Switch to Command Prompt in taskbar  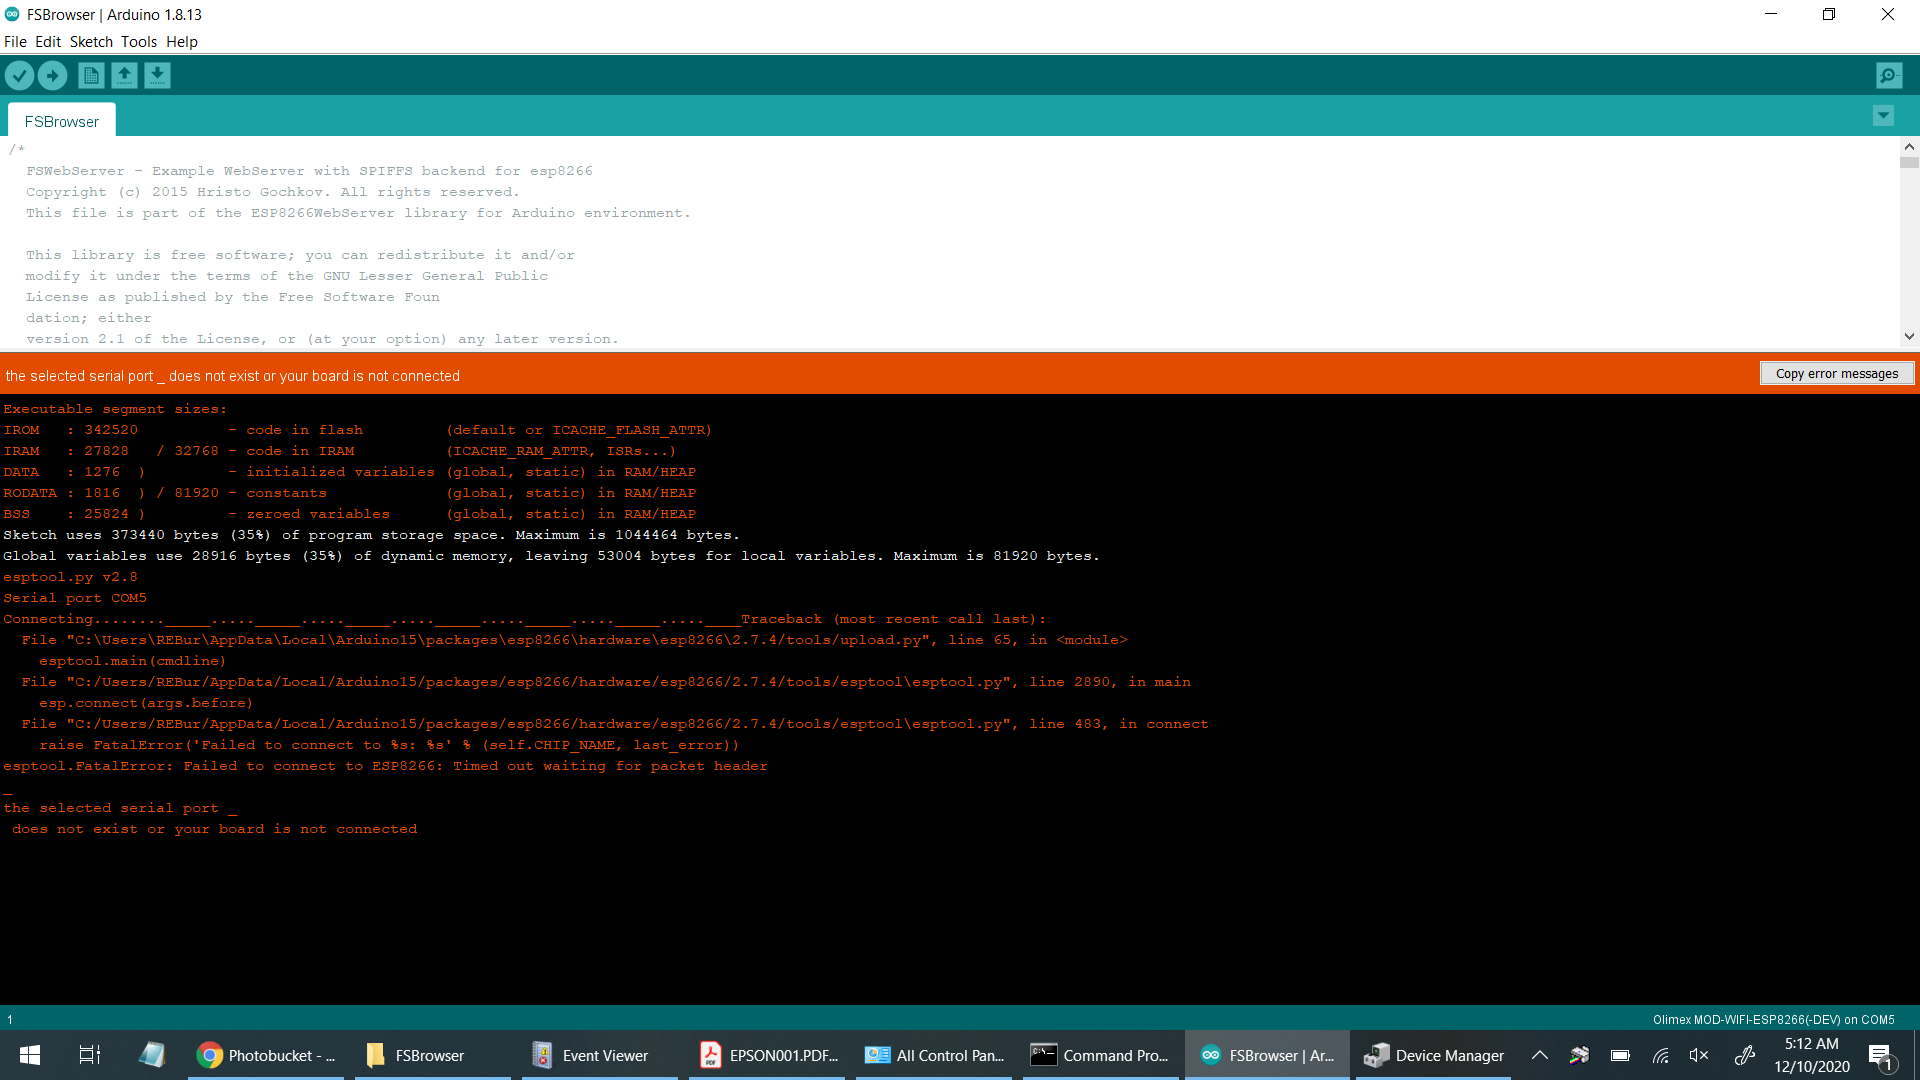pyautogui.click(x=1100, y=1055)
